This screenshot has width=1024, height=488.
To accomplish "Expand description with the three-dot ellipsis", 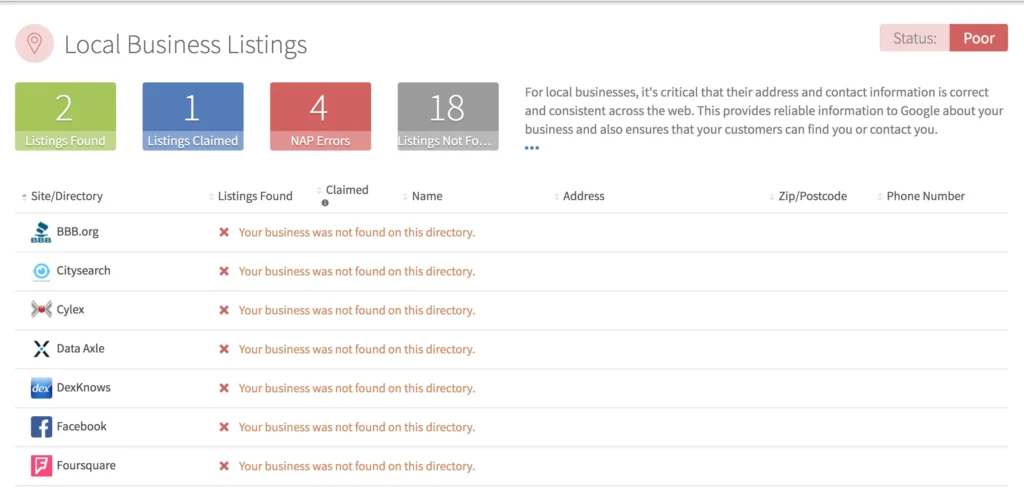I will [531, 148].
